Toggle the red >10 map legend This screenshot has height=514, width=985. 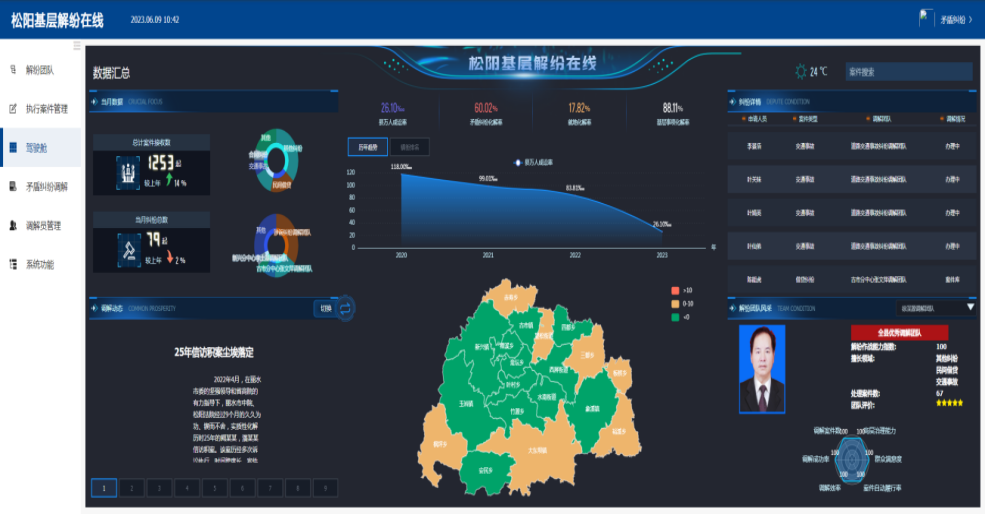(677, 290)
